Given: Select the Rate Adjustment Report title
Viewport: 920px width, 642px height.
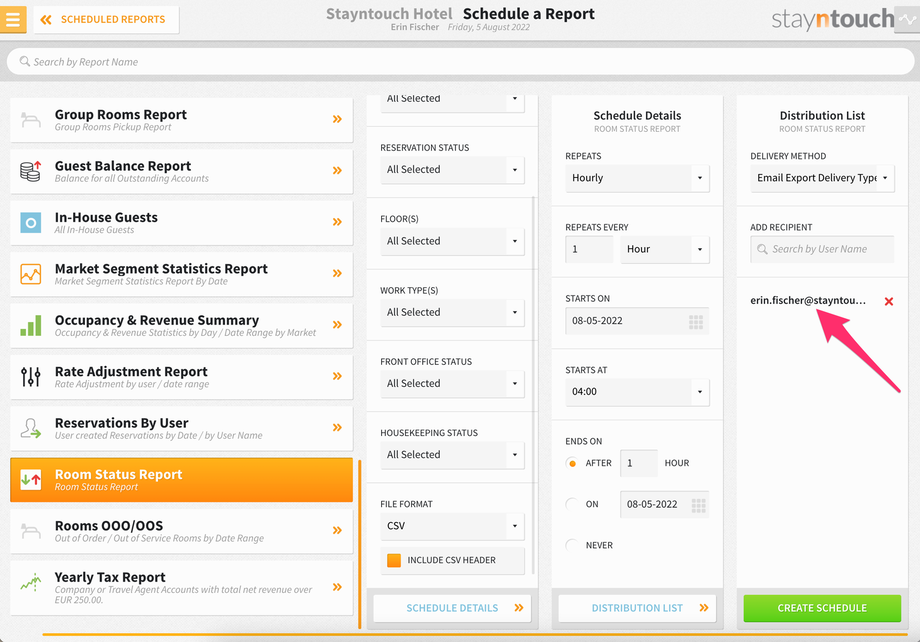Looking at the screenshot, I should click(x=131, y=371).
